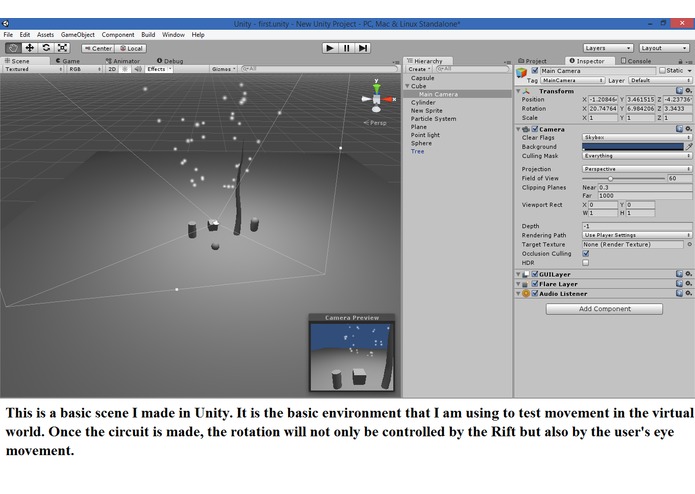The width and height of the screenshot is (695, 494).
Task: Collapse the Cube object in Hierarchy
Action: coord(407,86)
